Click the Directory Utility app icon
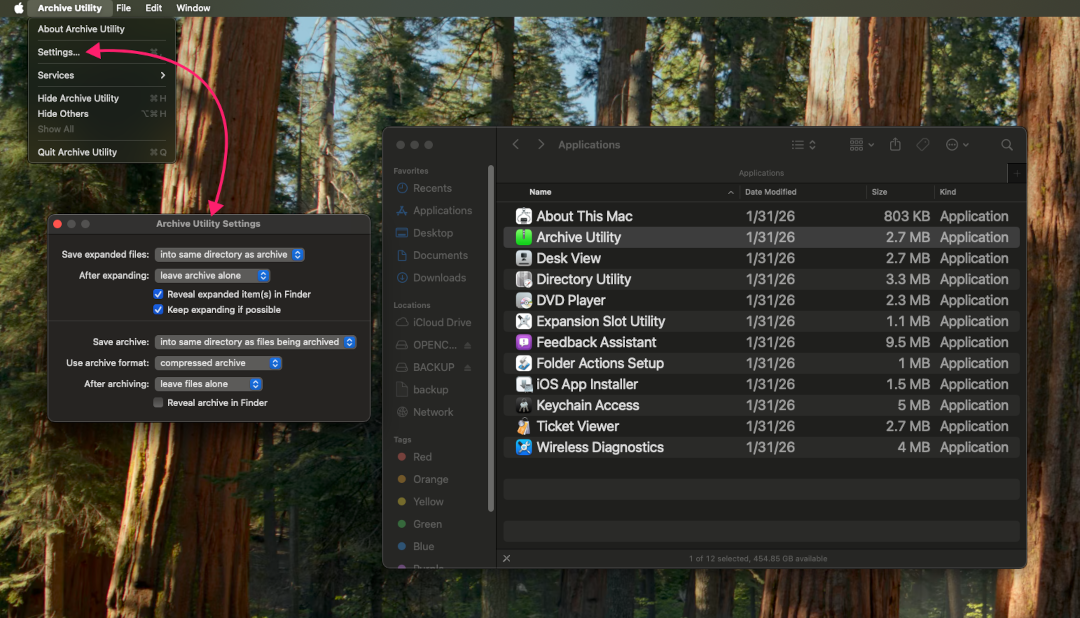Viewport: 1080px width, 618px height. (x=523, y=279)
